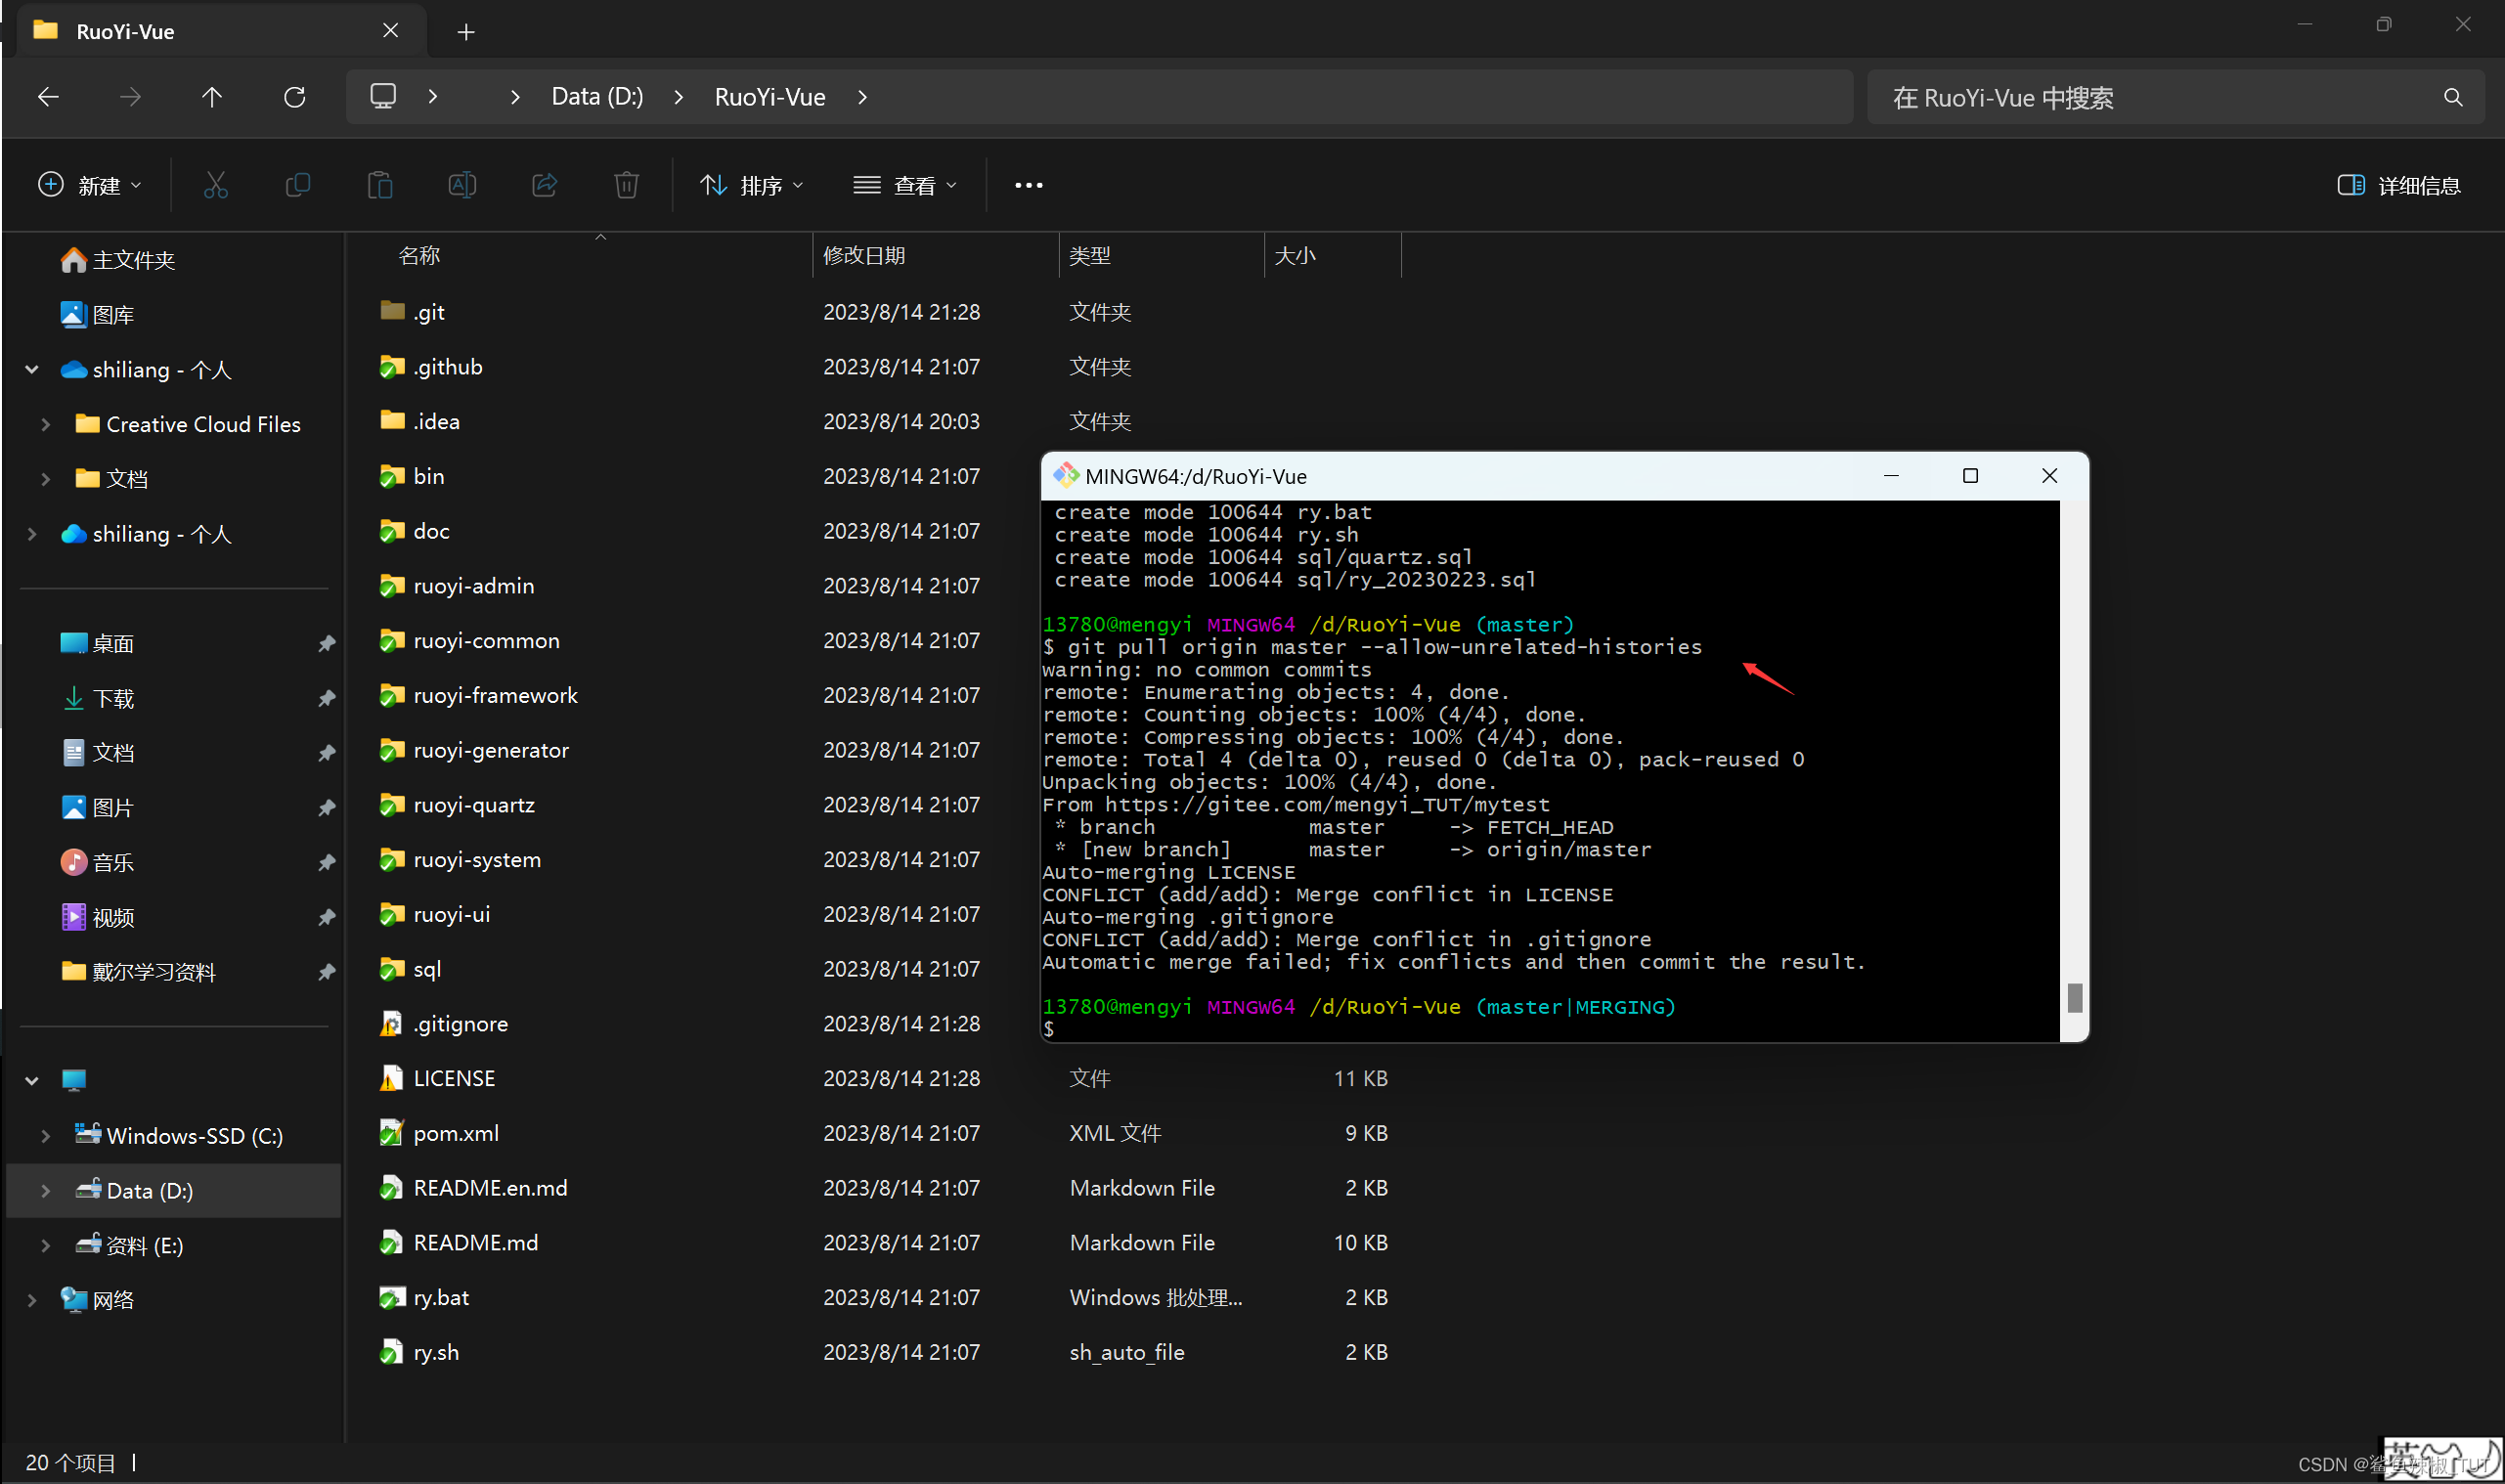The image size is (2505, 1484).
Task: Navigate up one folder level
Action: point(212,97)
